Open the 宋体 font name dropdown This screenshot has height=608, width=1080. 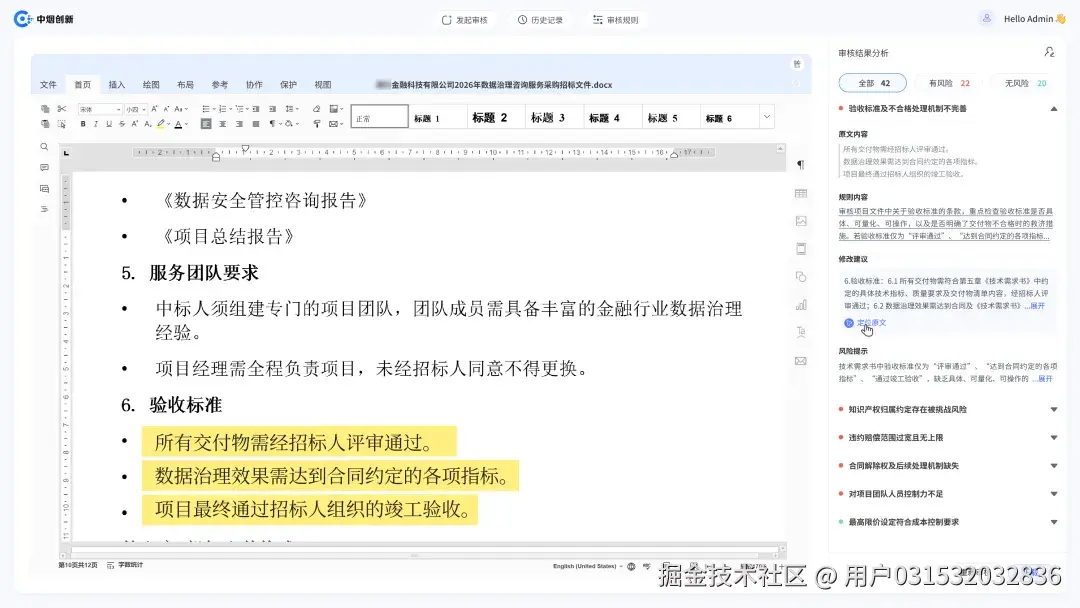98,108
